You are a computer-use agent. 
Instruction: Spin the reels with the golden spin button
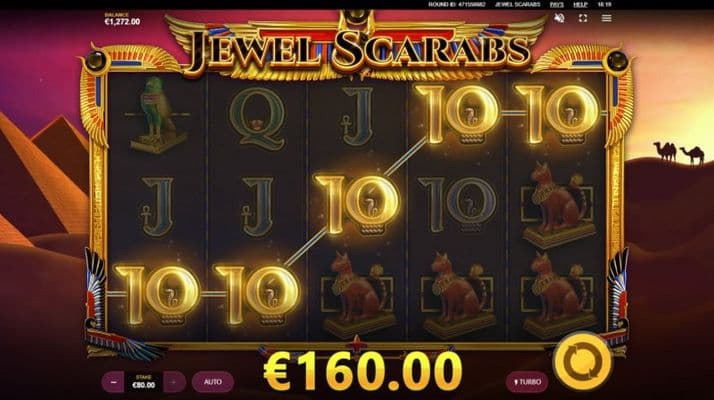pos(582,362)
